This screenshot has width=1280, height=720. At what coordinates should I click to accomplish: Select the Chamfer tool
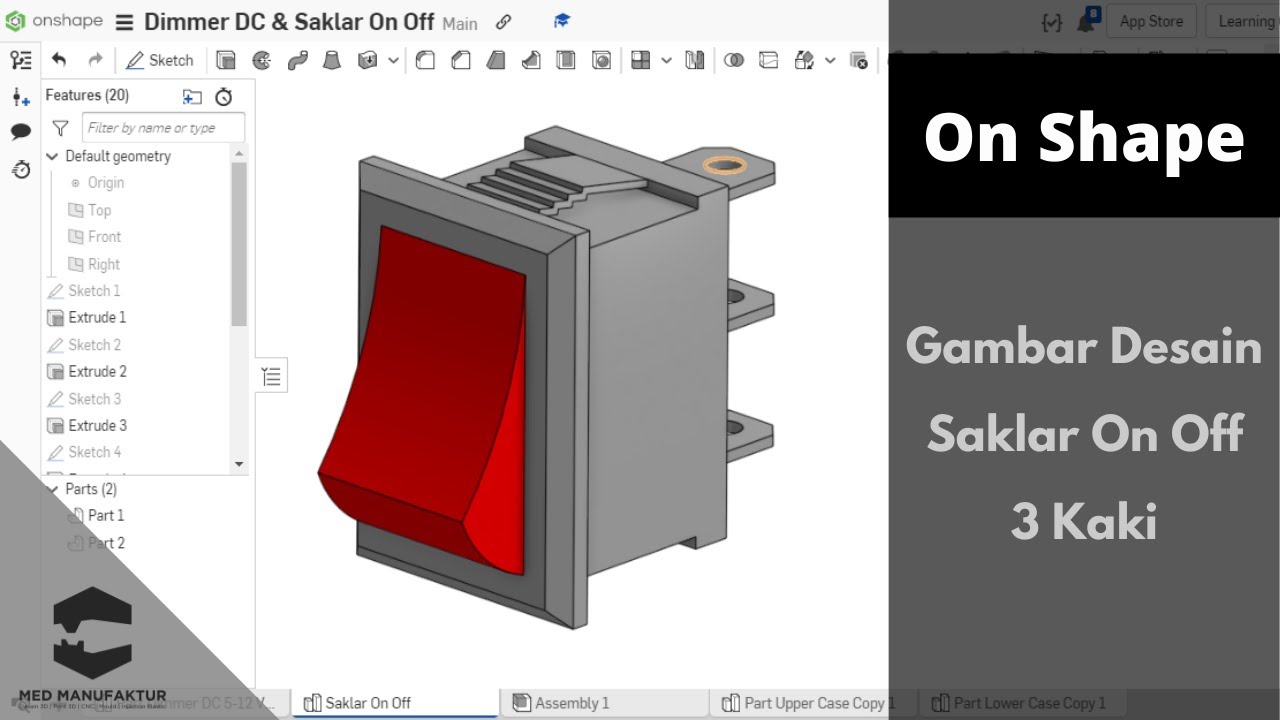point(460,60)
